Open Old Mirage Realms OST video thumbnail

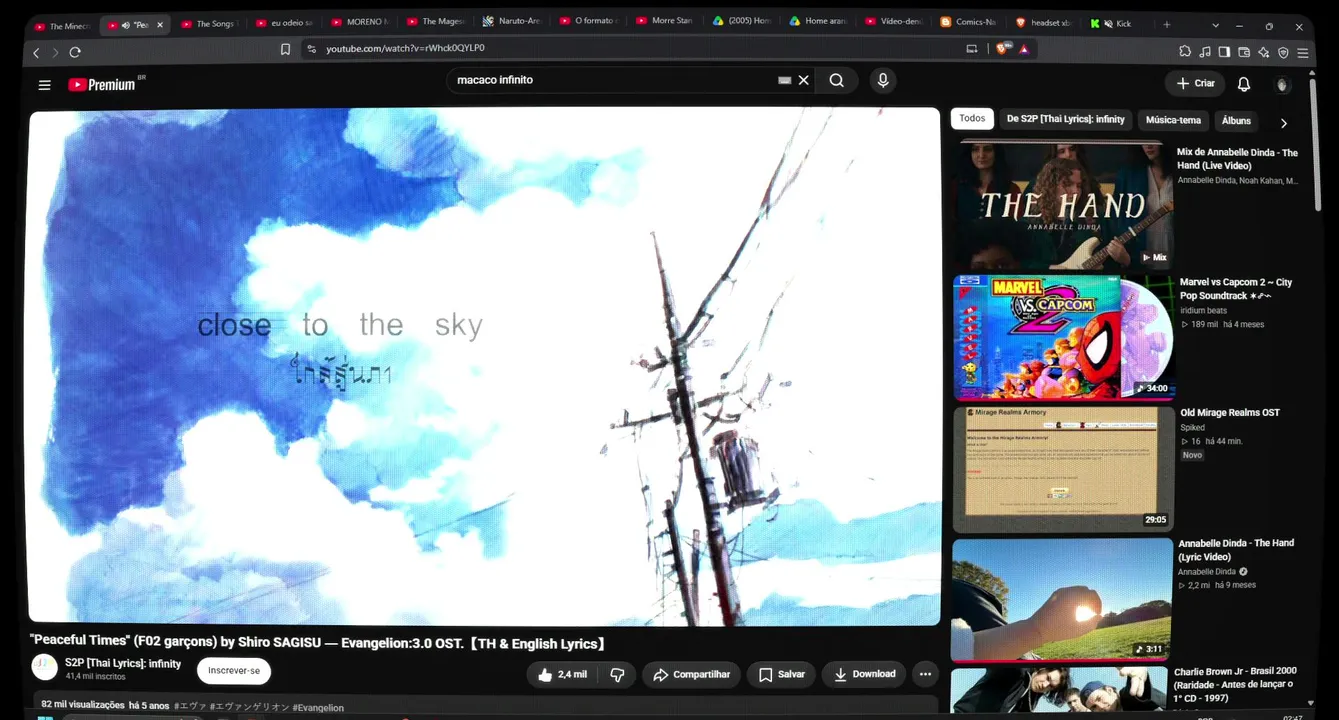1063,469
